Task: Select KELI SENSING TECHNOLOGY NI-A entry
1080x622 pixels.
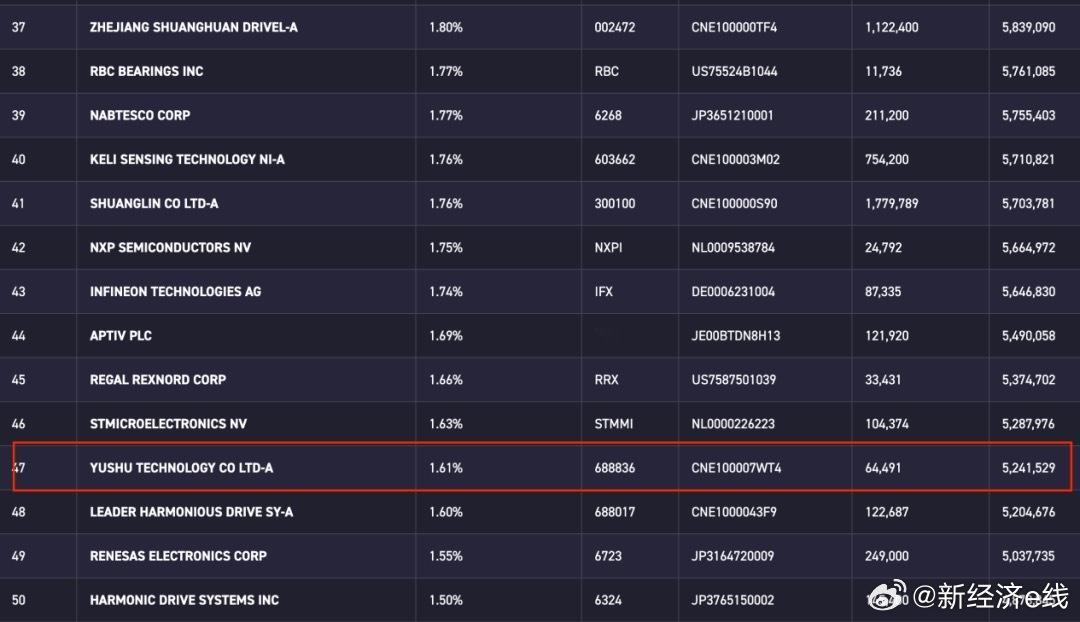Action: pyautogui.click(x=187, y=159)
